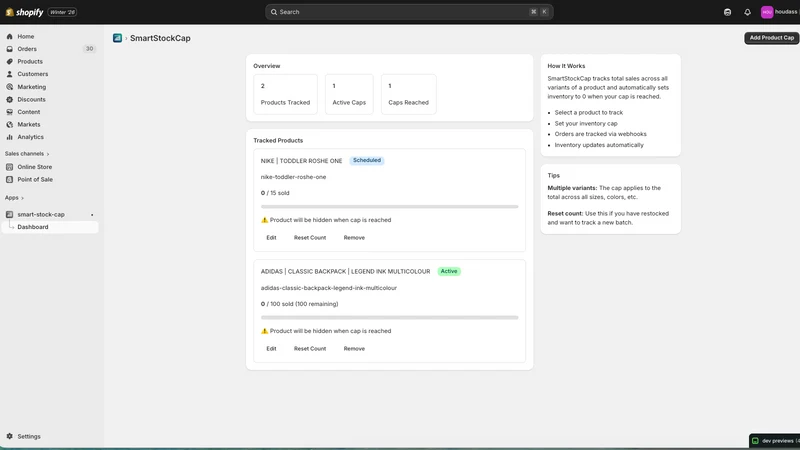Click the Orders inbox icon

(9, 49)
